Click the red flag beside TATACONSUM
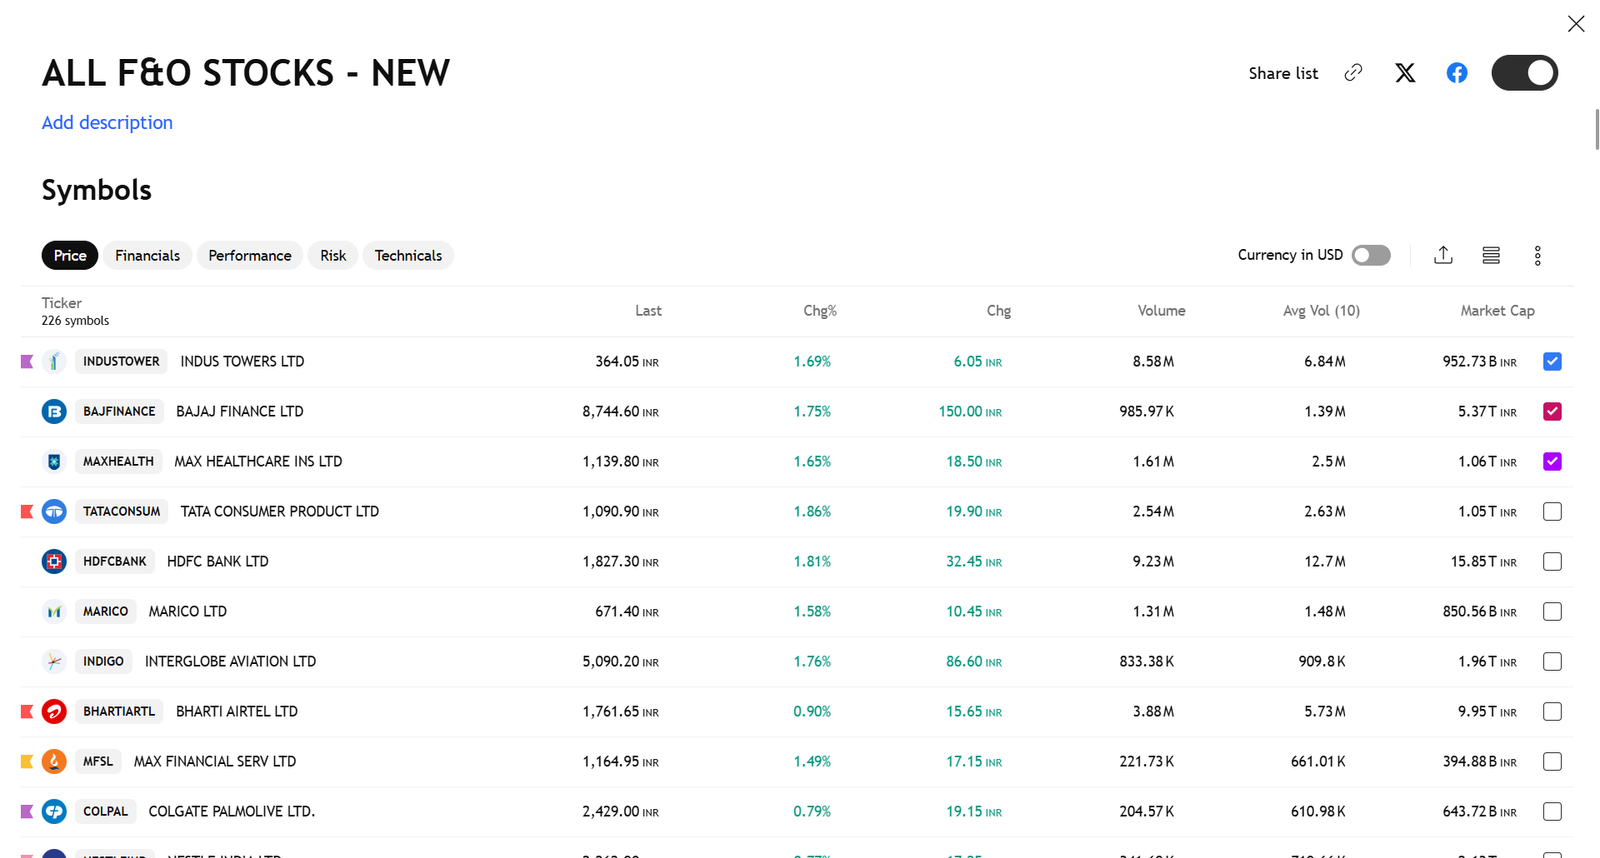The width and height of the screenshot is (1600, 858). point(27,511)
